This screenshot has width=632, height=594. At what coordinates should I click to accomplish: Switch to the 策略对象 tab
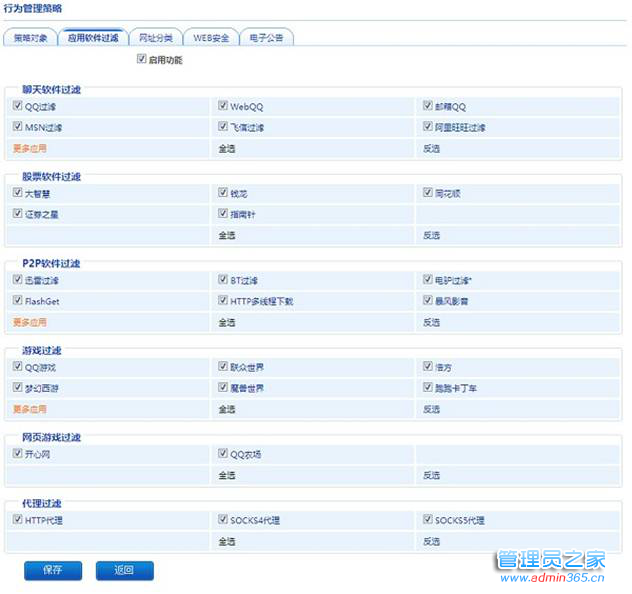pyautogui.click(x=30, y=37)
